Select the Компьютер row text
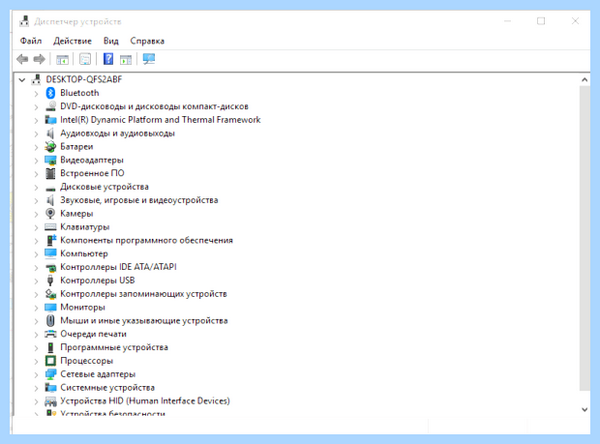Viewport: 600px width, 444px height. click(x=84, y=254)
